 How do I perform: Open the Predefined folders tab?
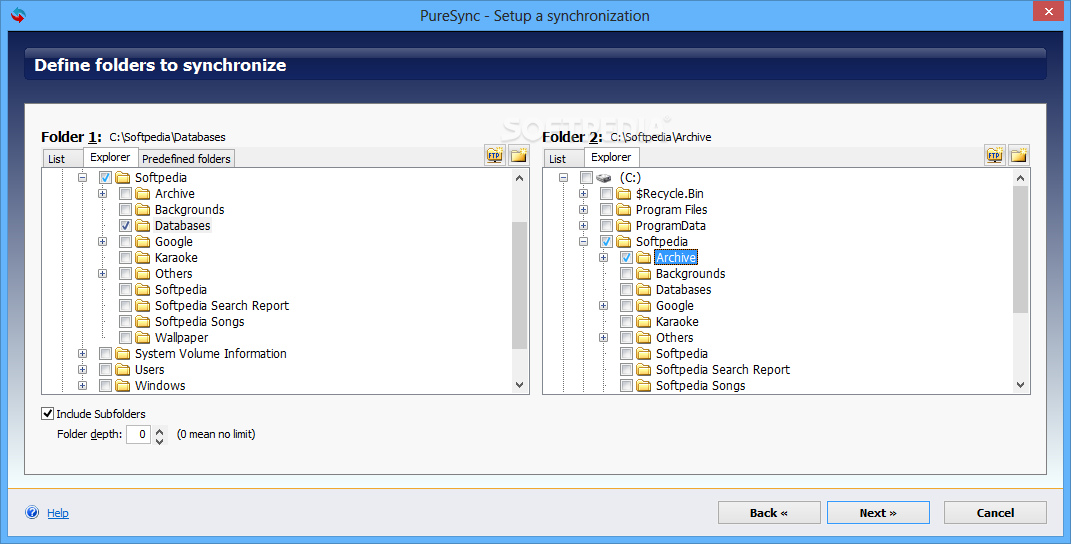[186, 159]
